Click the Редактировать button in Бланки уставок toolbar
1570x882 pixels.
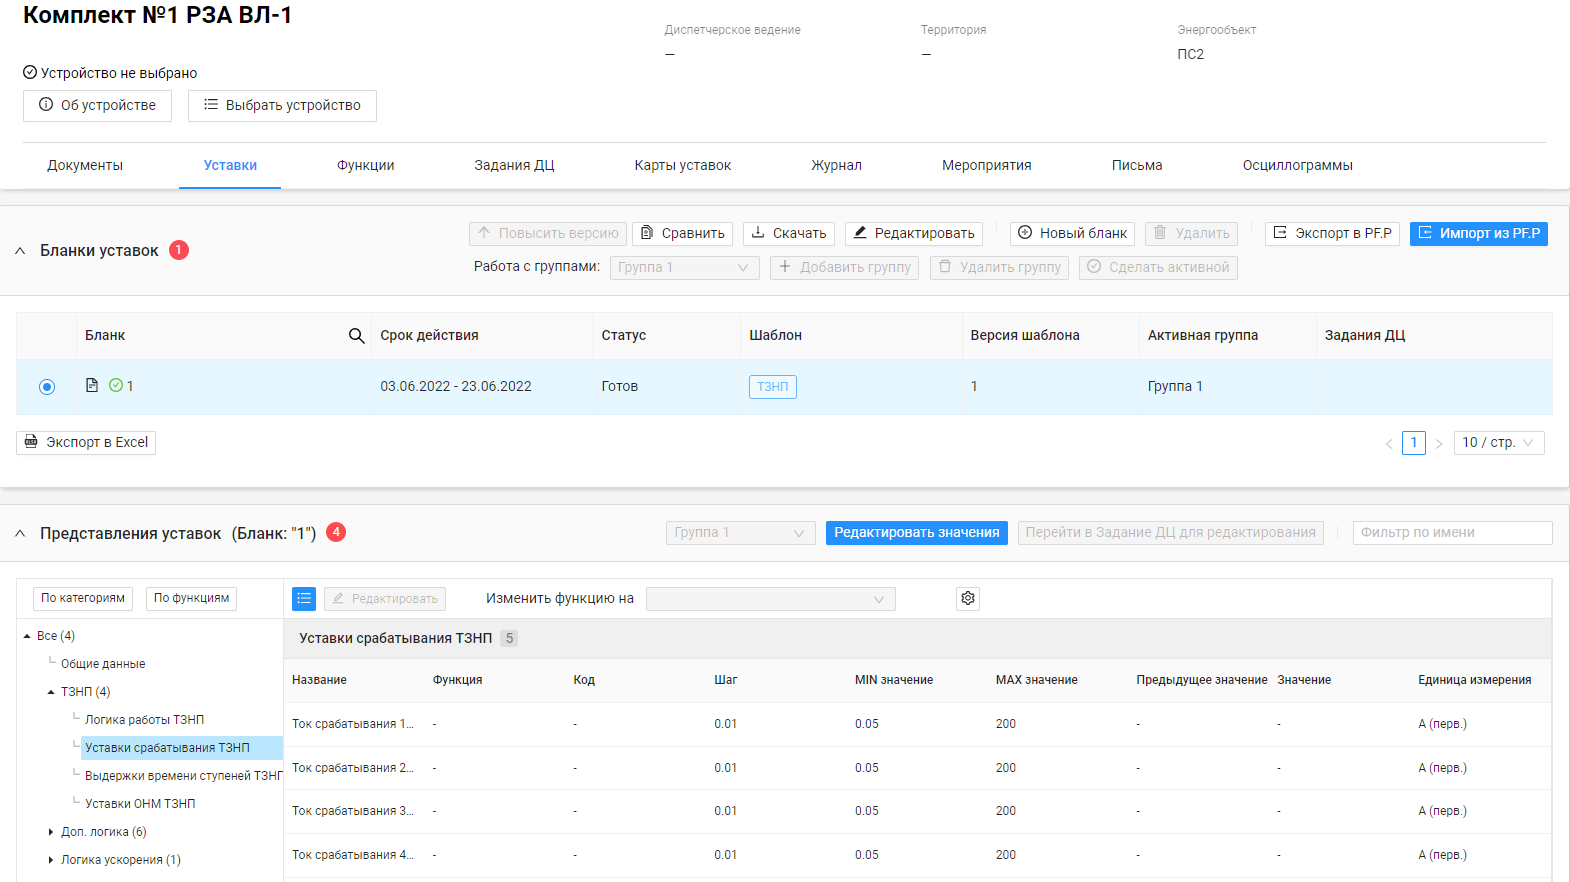tap(914, 234)
